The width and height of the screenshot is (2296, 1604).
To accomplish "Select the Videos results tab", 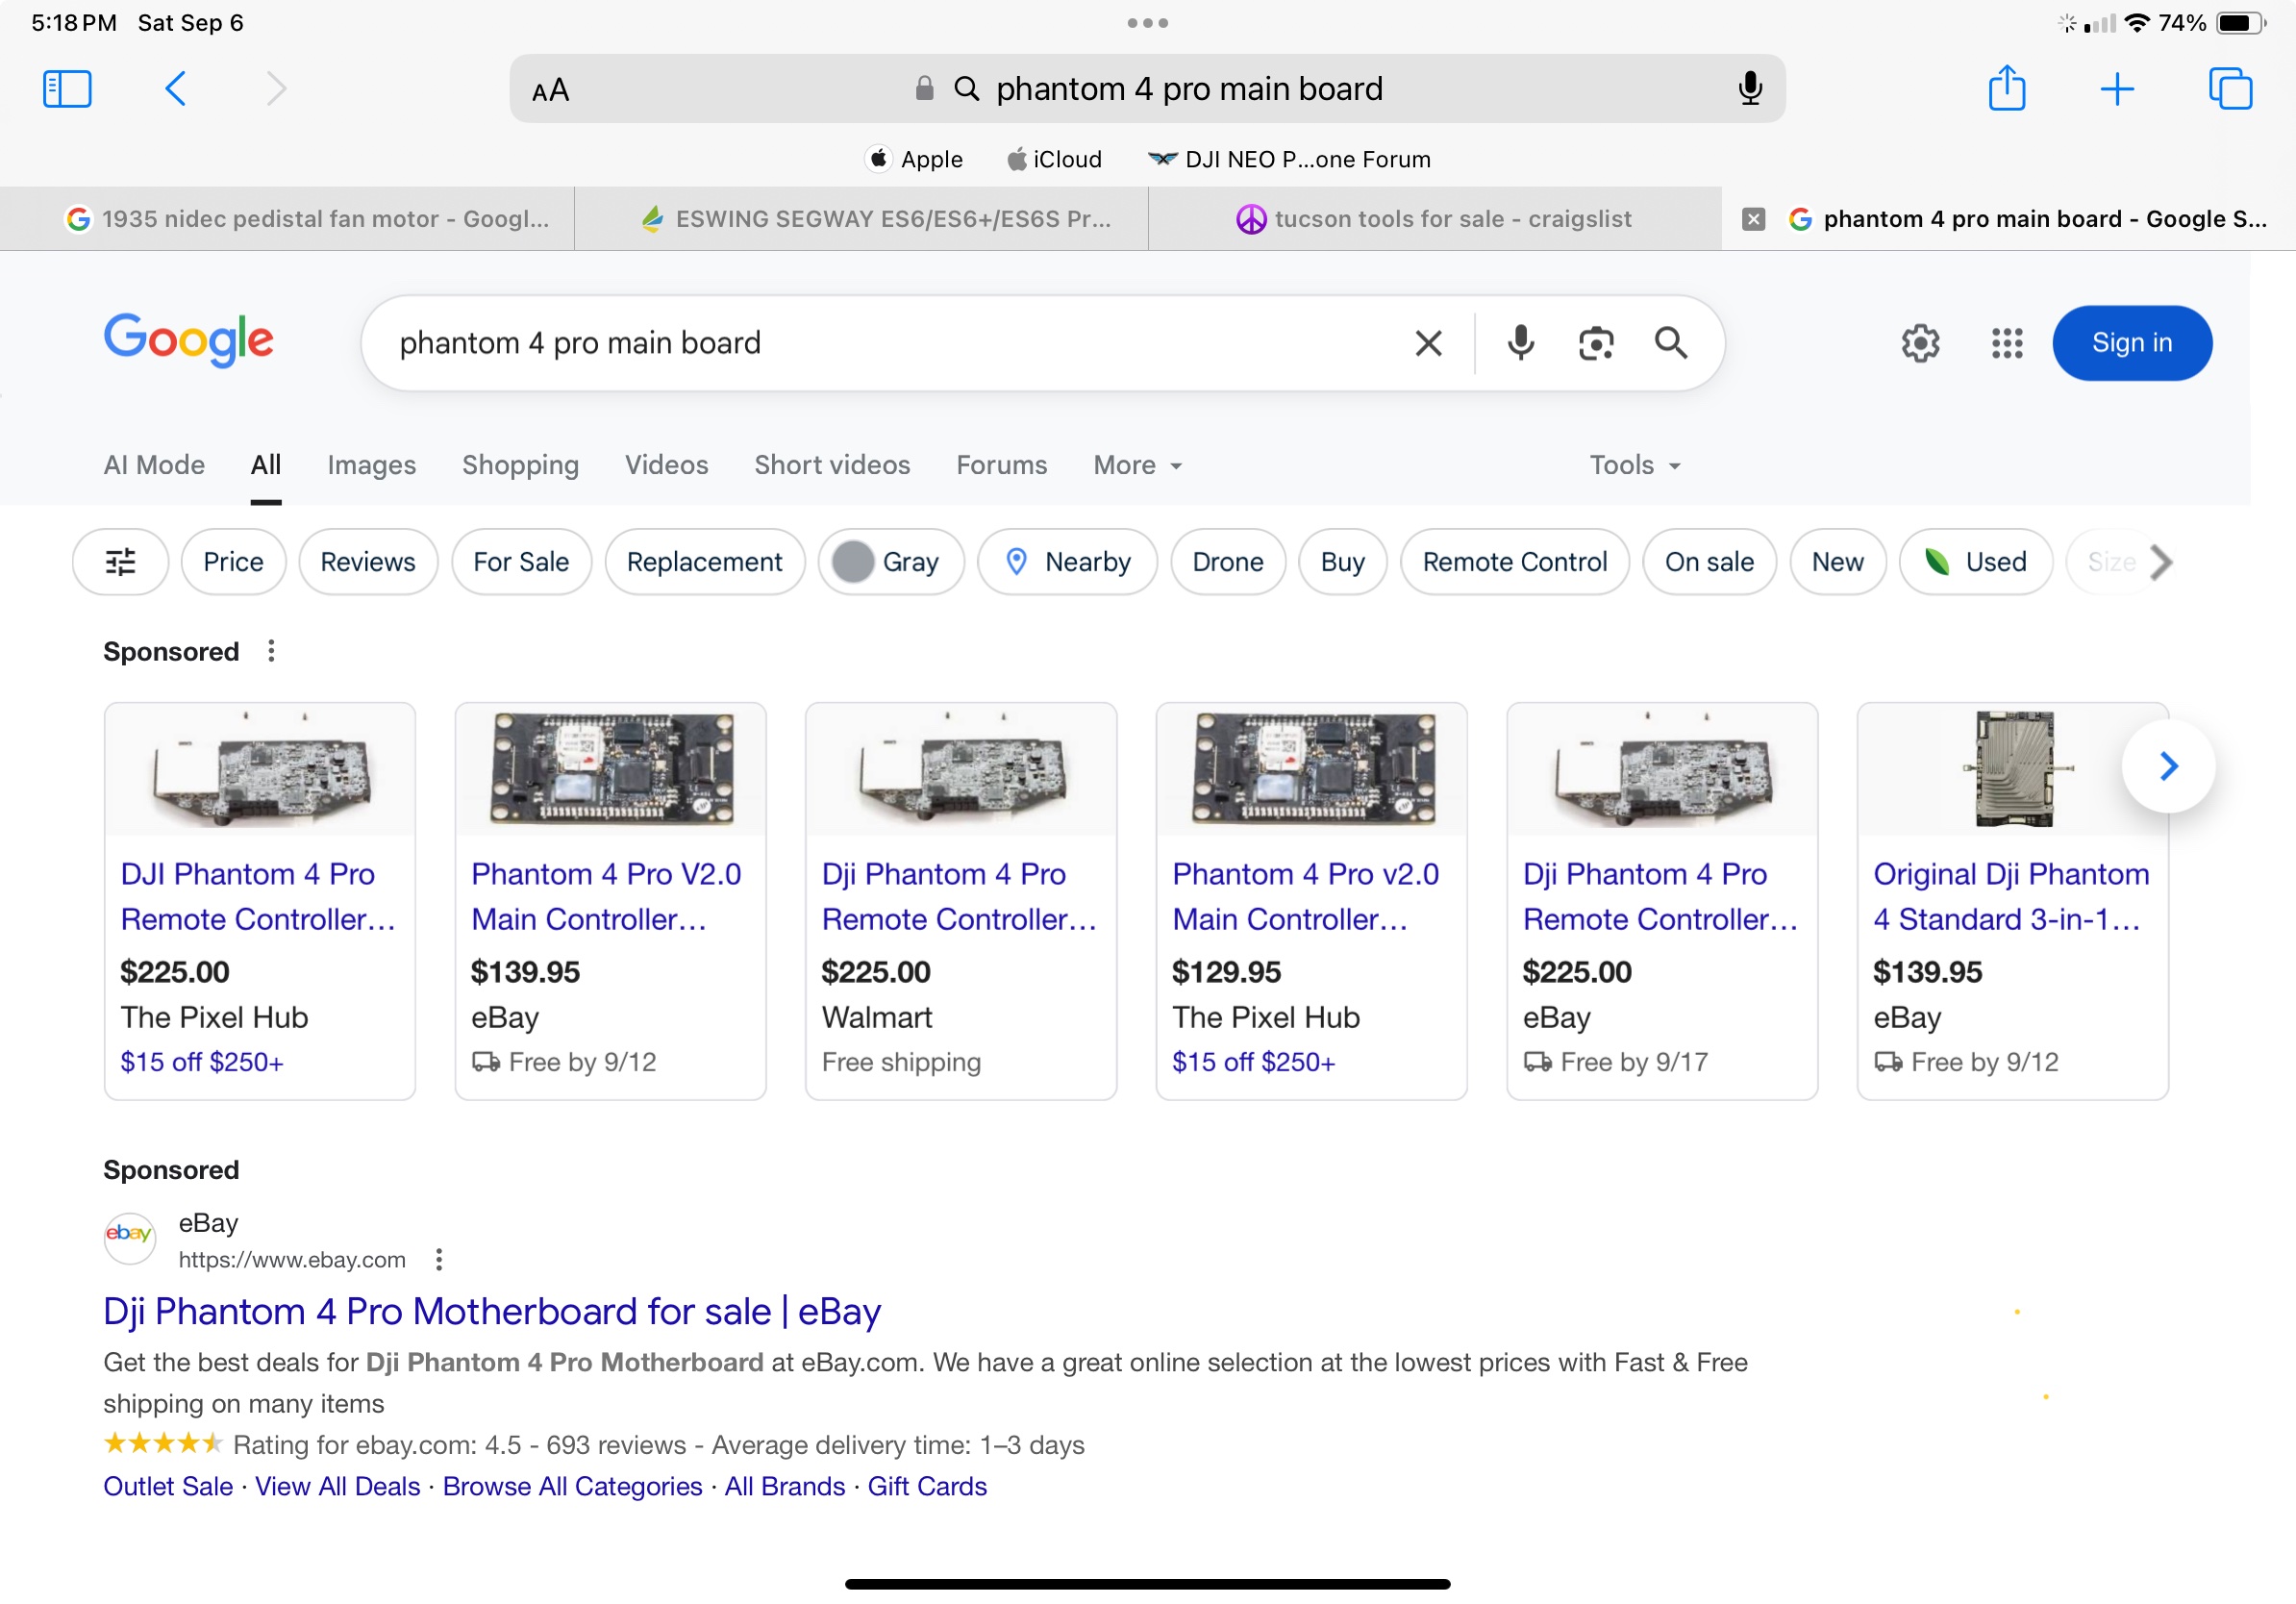I will tap(666, 465).
